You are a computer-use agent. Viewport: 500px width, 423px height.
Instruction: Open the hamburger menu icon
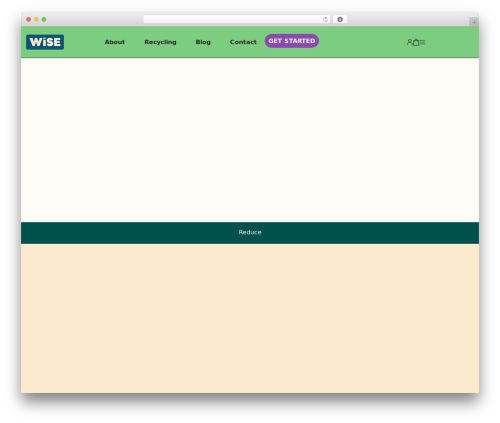(x=422, y=42)
